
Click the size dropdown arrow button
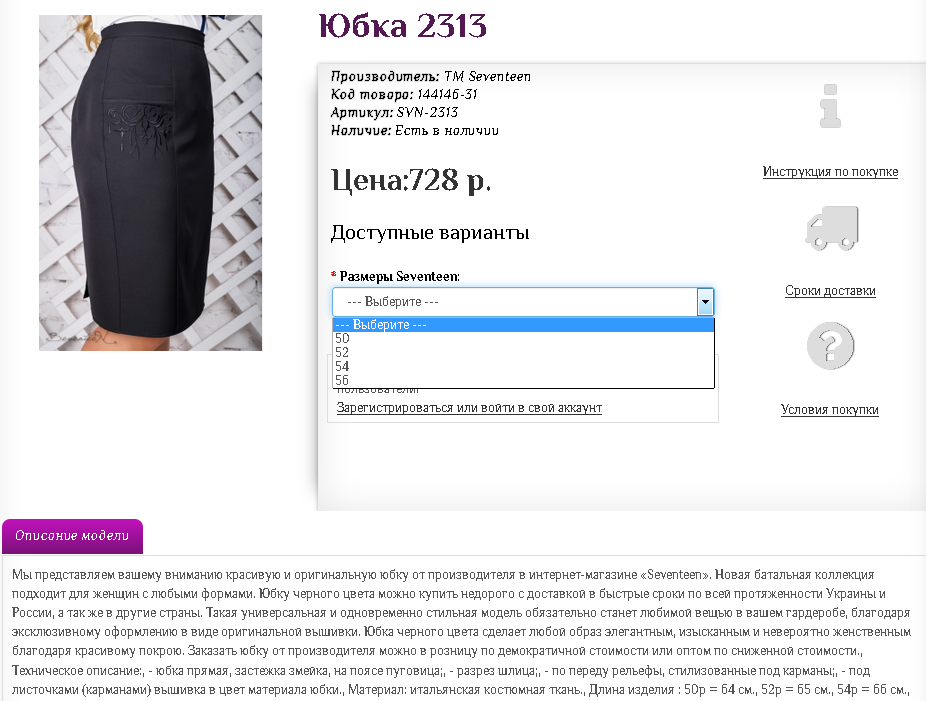(705, 302)
